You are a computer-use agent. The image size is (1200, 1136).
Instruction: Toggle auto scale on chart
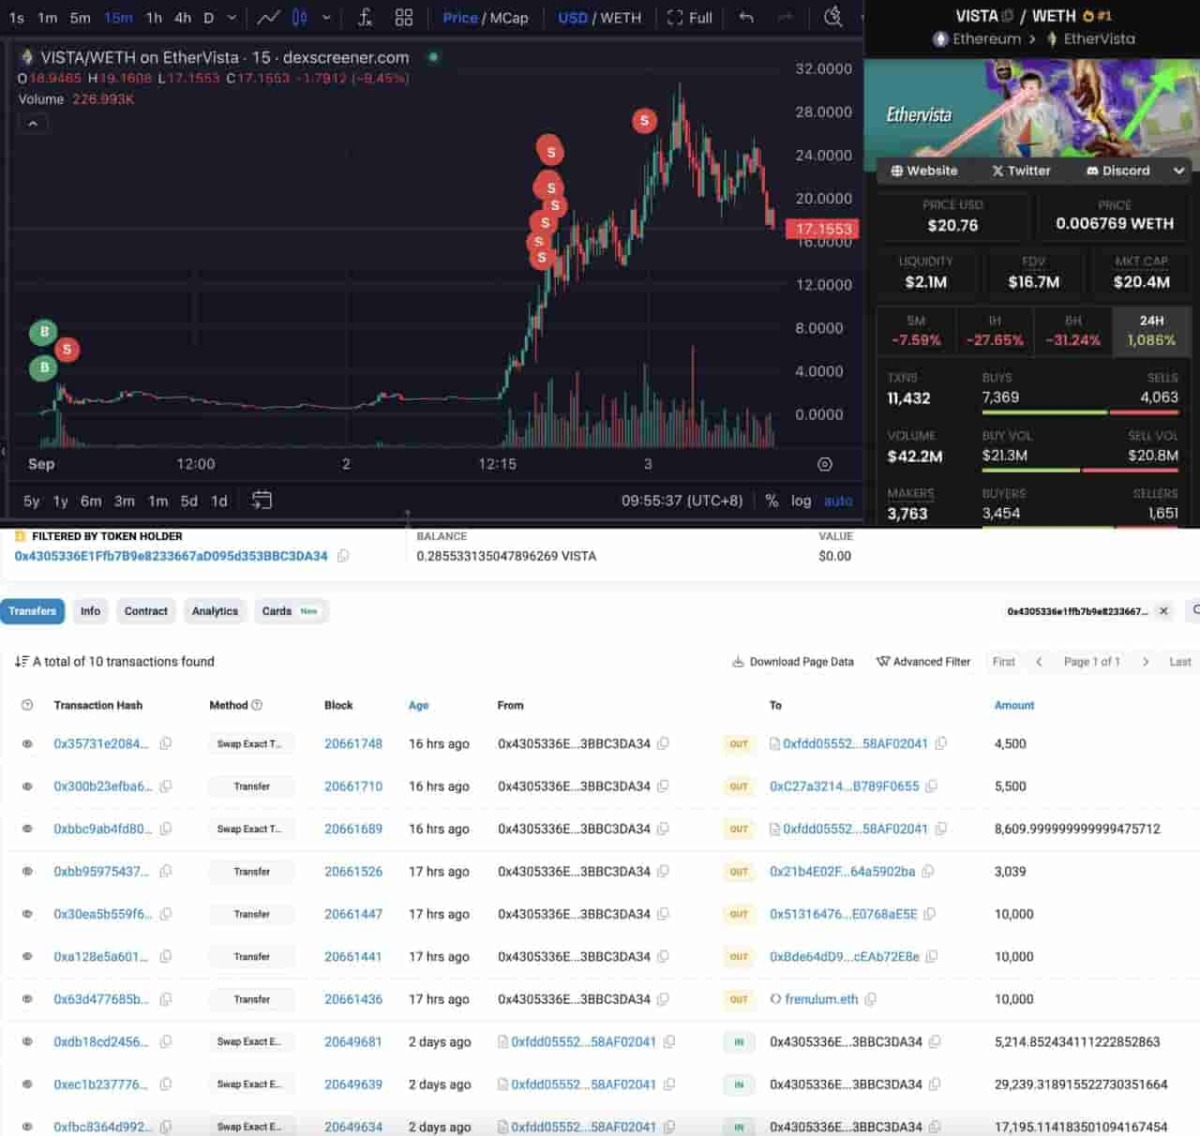coord(838,501)
